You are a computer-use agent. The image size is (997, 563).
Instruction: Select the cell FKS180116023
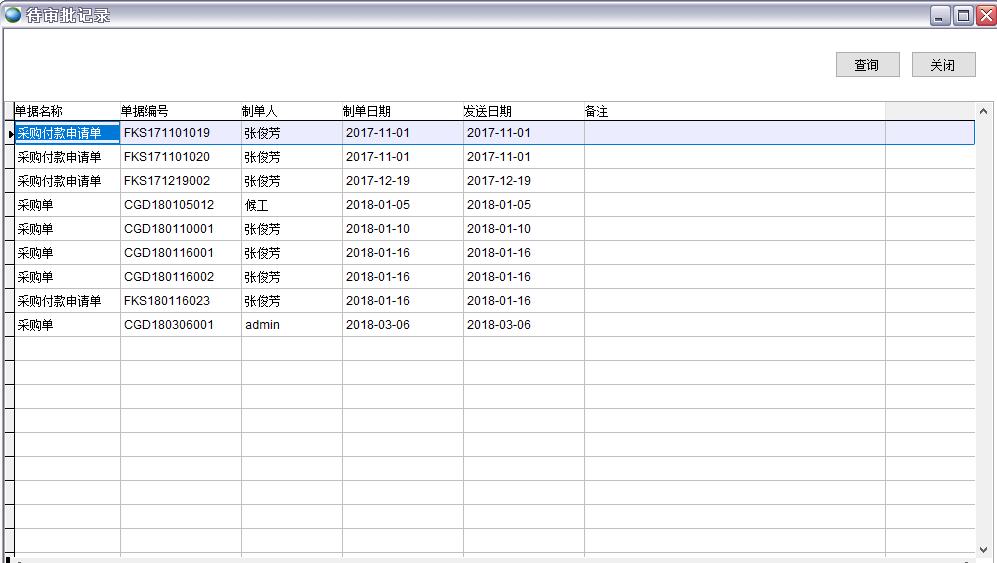pyautogui.click(x=167, y=301)
